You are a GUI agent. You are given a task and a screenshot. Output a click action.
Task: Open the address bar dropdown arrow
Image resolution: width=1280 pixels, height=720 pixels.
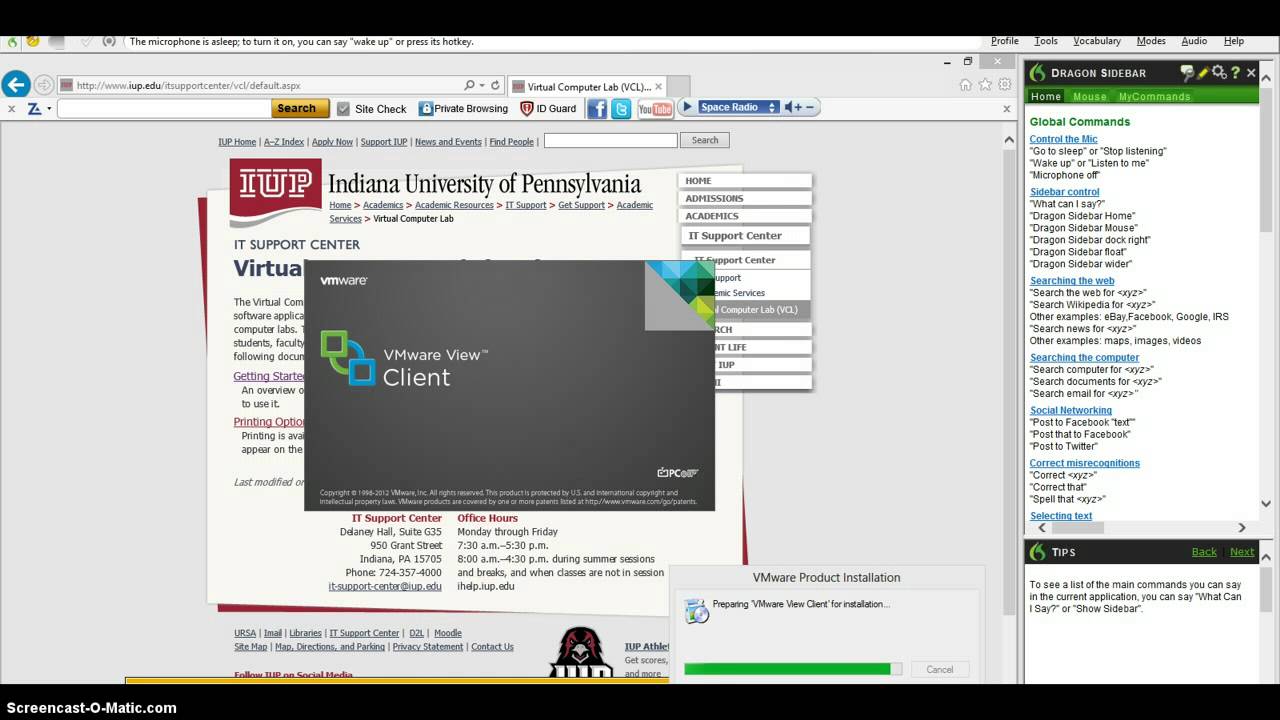(x=482, y=85)
